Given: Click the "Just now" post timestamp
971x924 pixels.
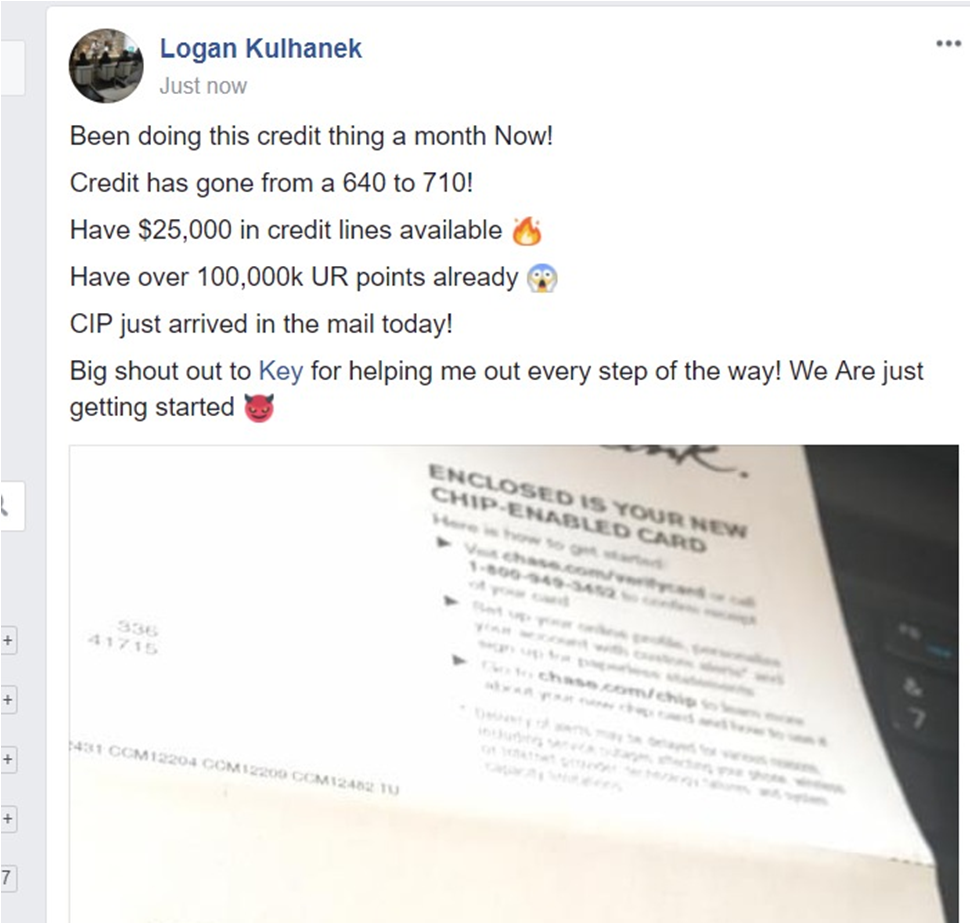Looking at the screenshot, I should click(203, 85).
